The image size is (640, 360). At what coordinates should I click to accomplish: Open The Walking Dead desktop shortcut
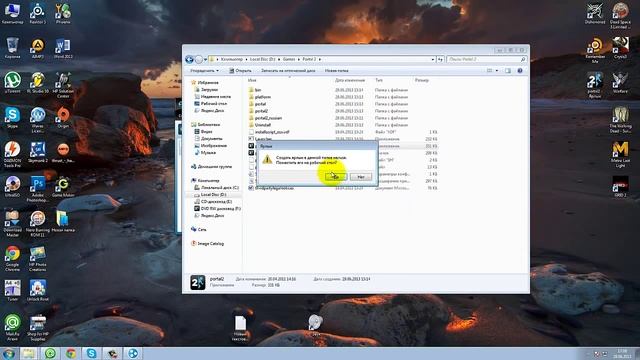(620, 119)
